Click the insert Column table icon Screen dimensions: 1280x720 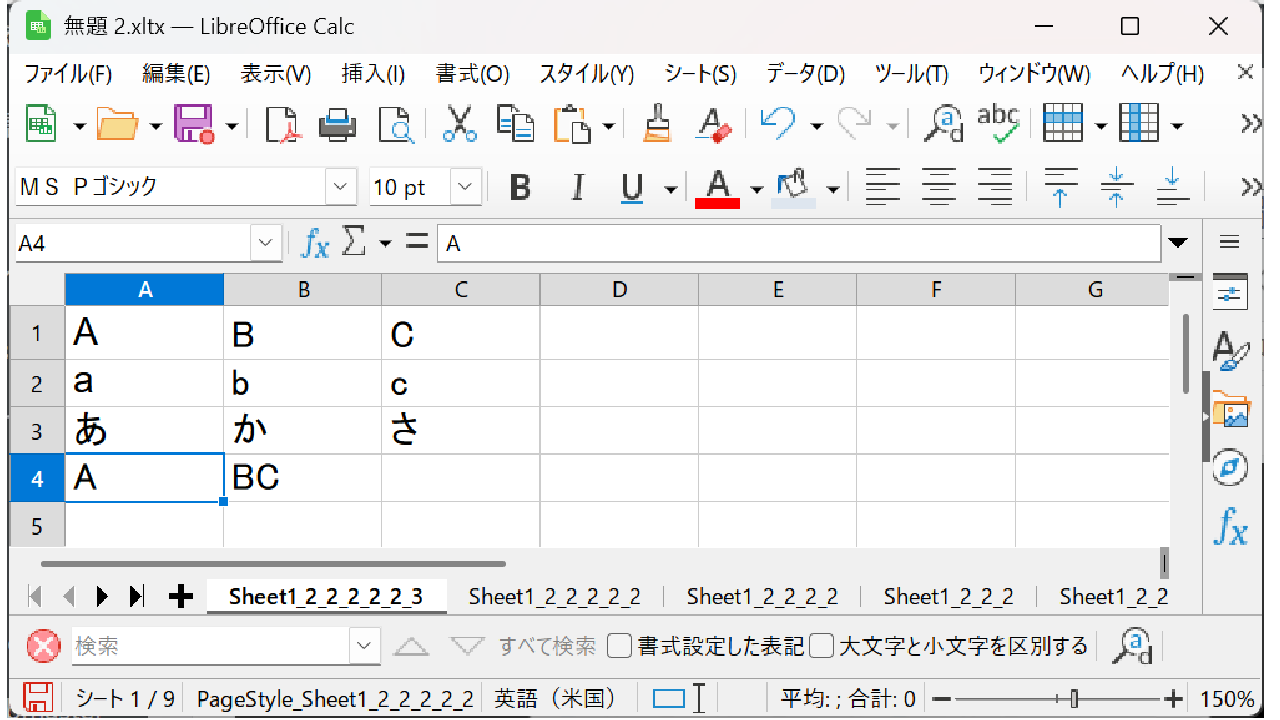pyautogui.click(x=1139, y=124)
